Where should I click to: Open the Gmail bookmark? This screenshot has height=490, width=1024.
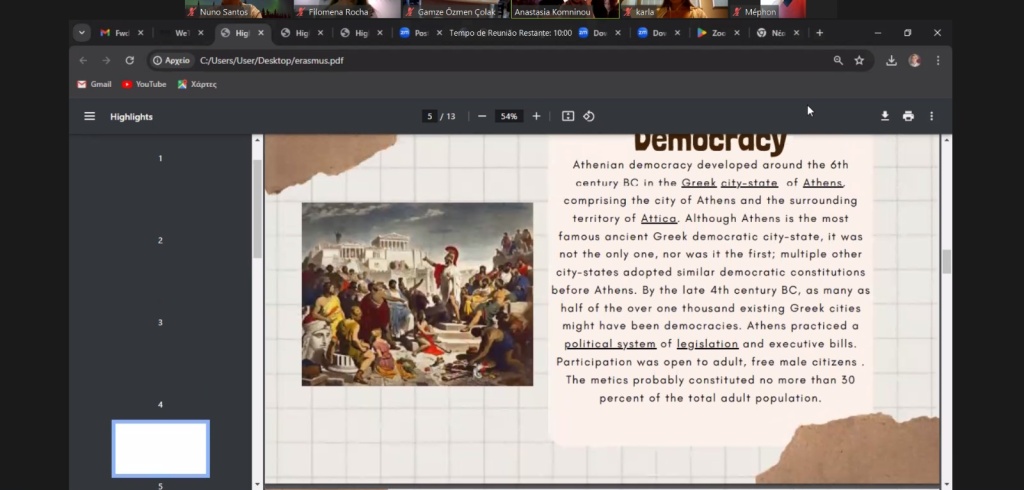(x=94, y=84)
